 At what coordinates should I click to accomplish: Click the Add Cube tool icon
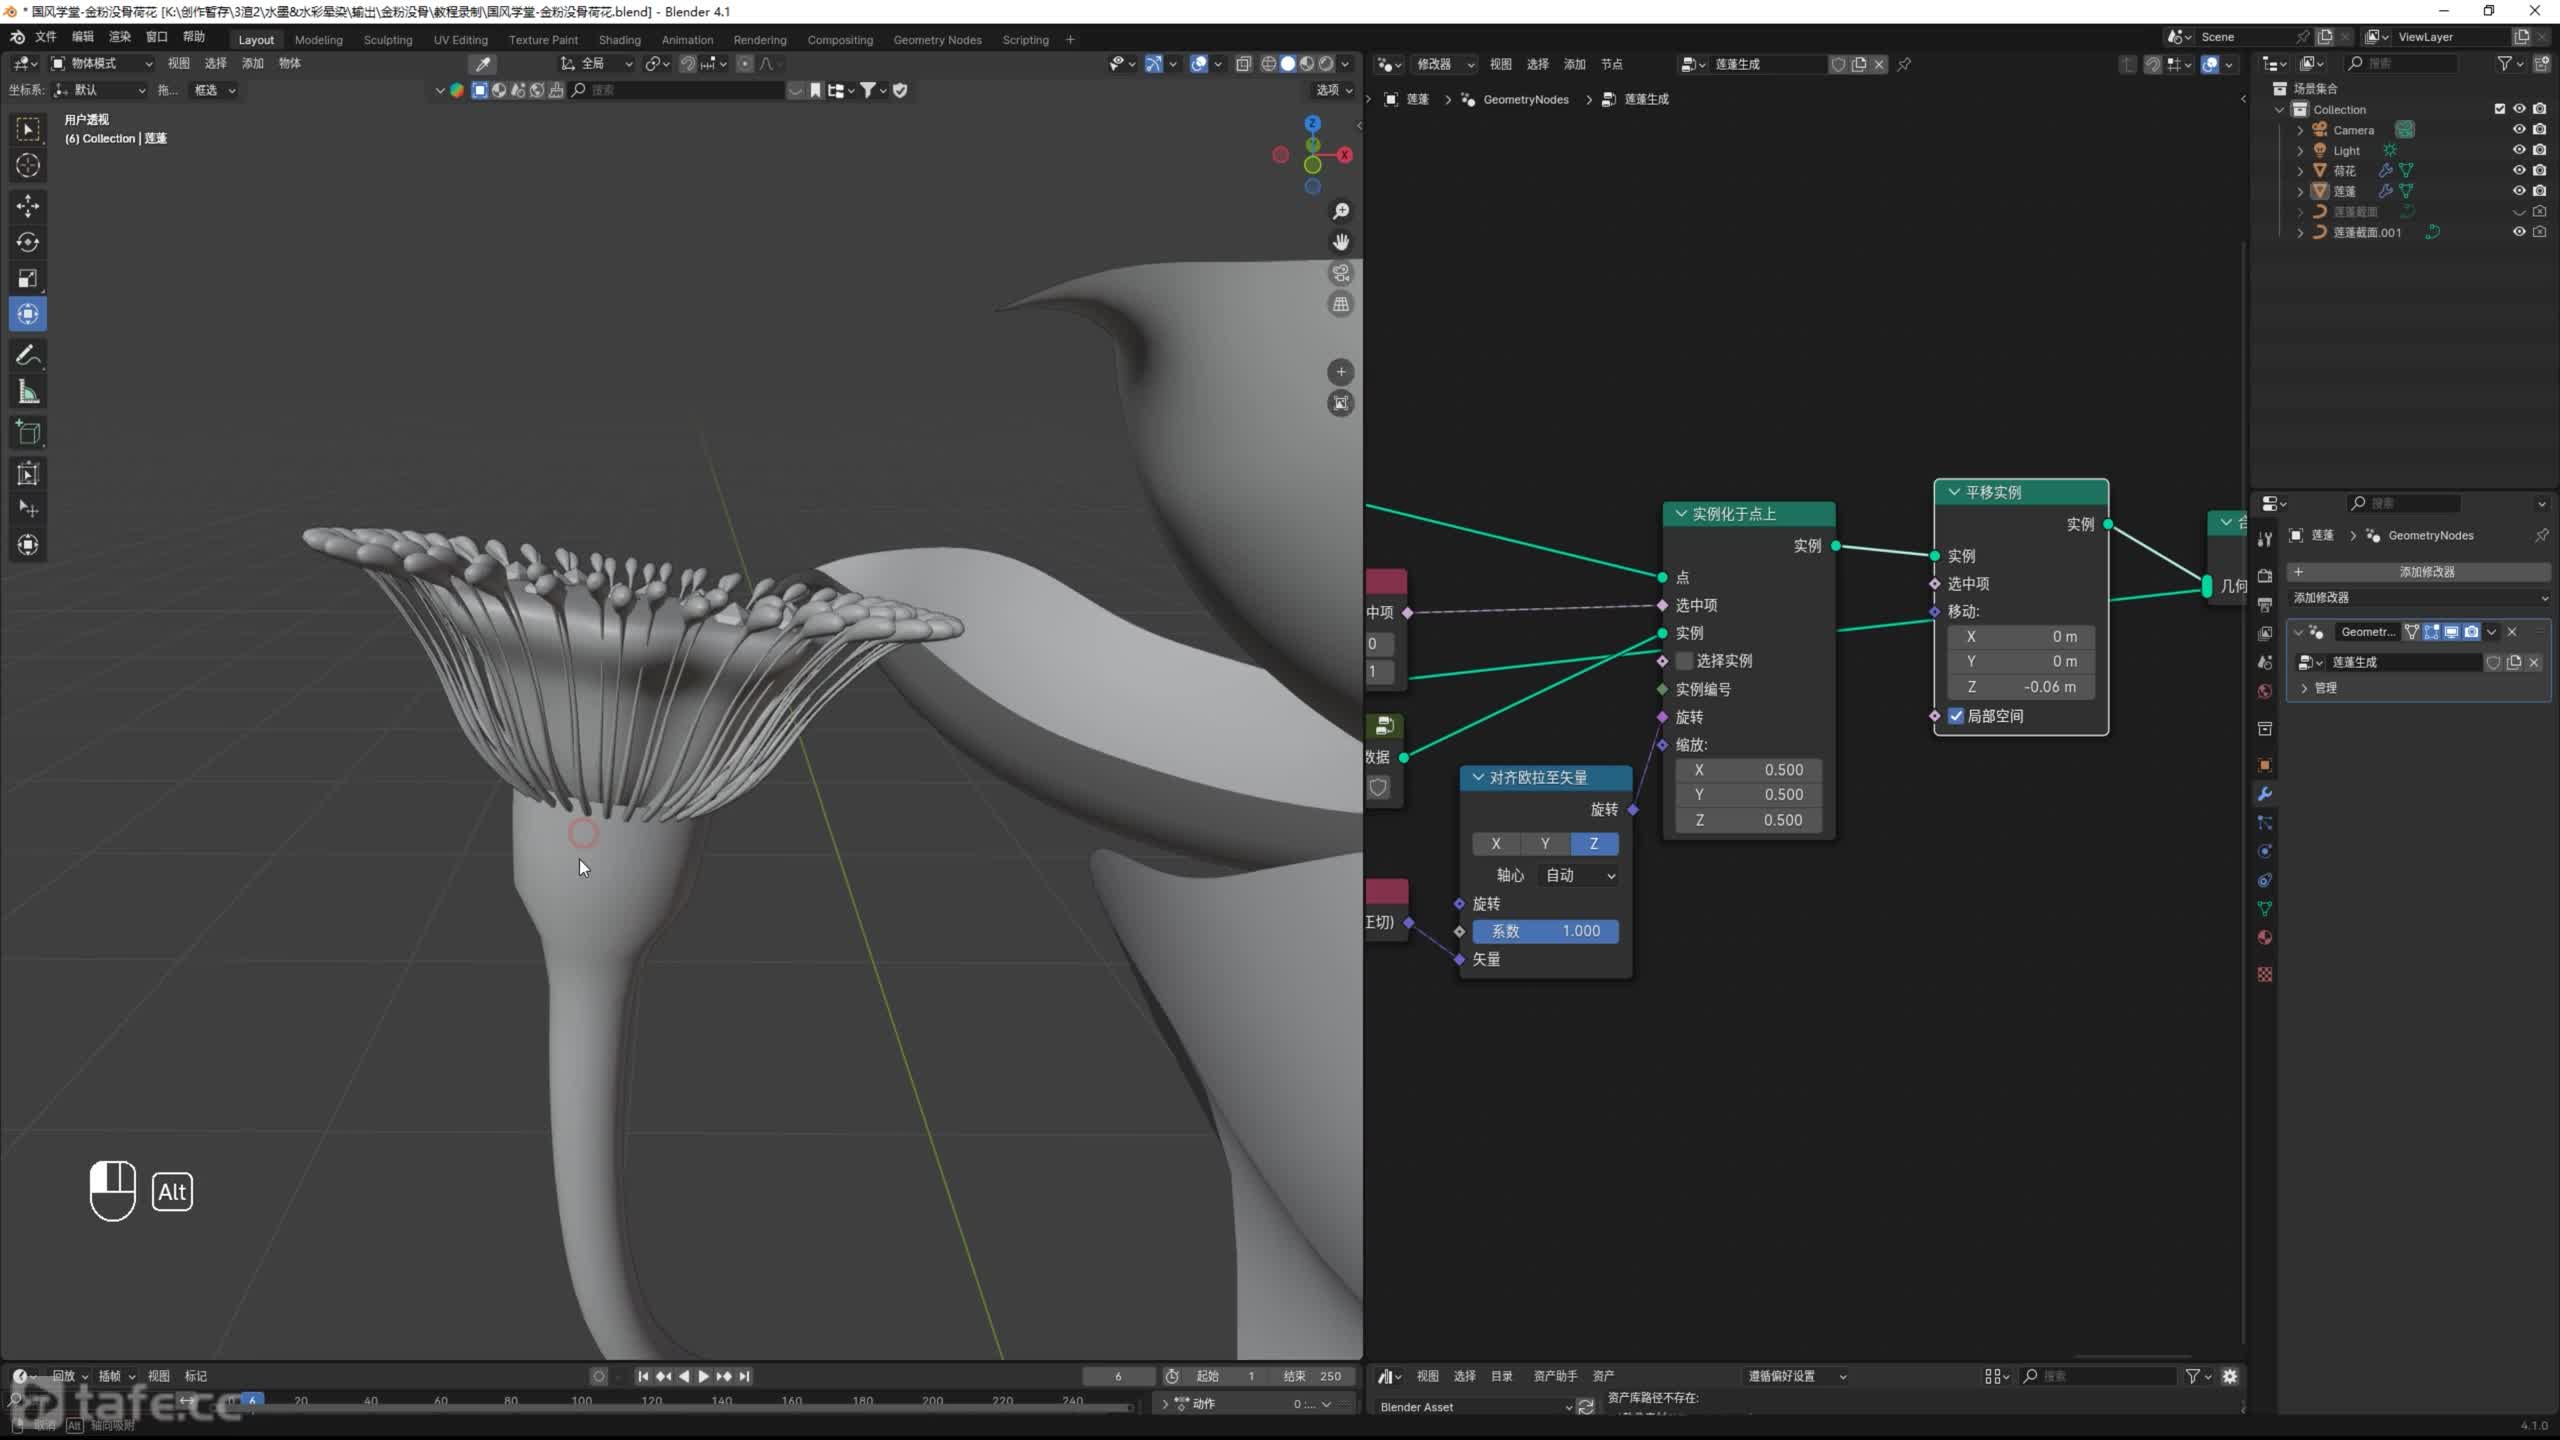(28, 433)
